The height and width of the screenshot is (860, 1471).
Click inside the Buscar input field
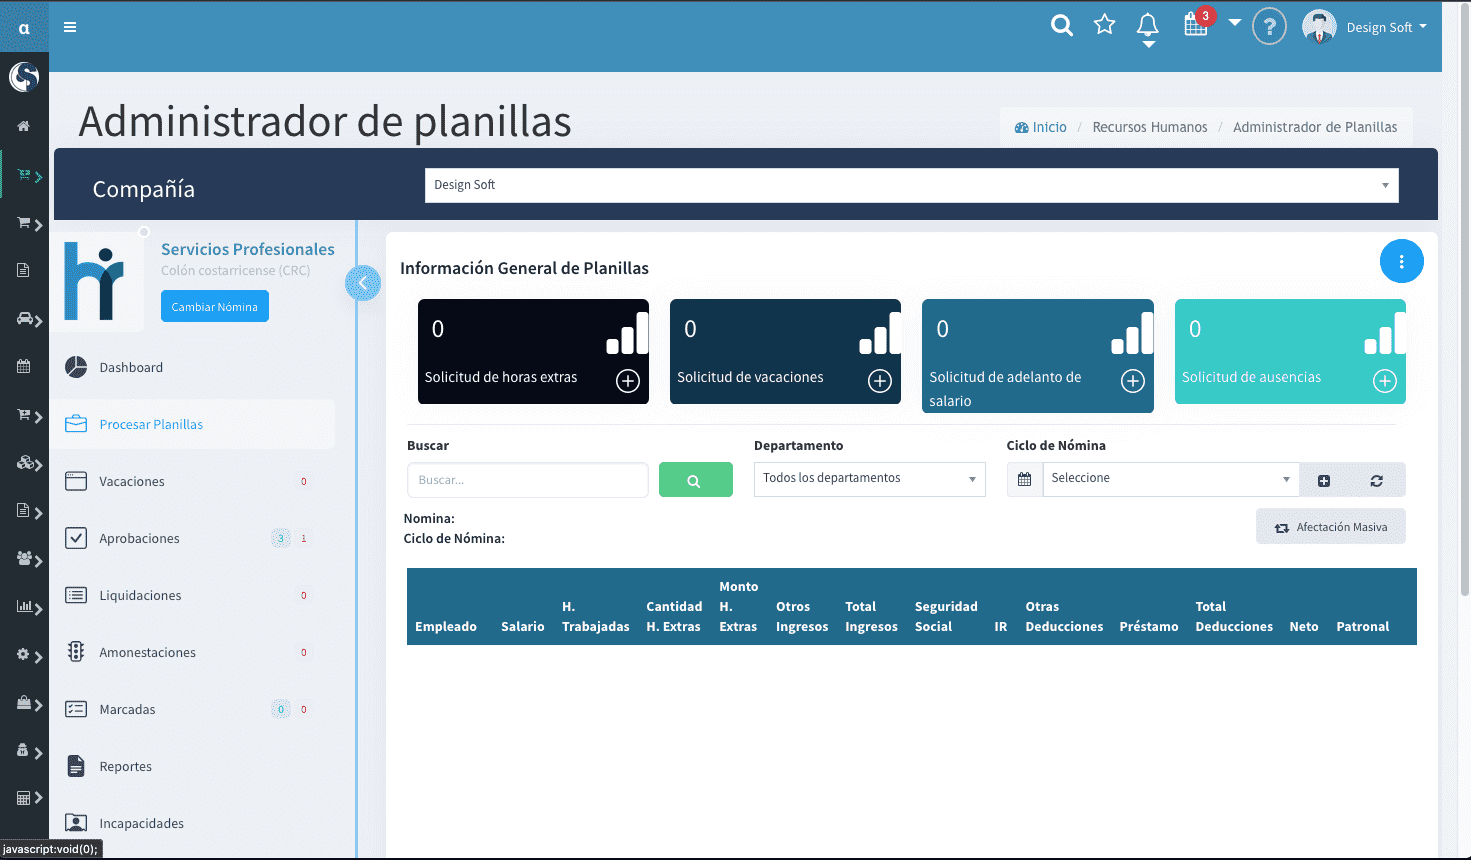click(x=527, y=480)
